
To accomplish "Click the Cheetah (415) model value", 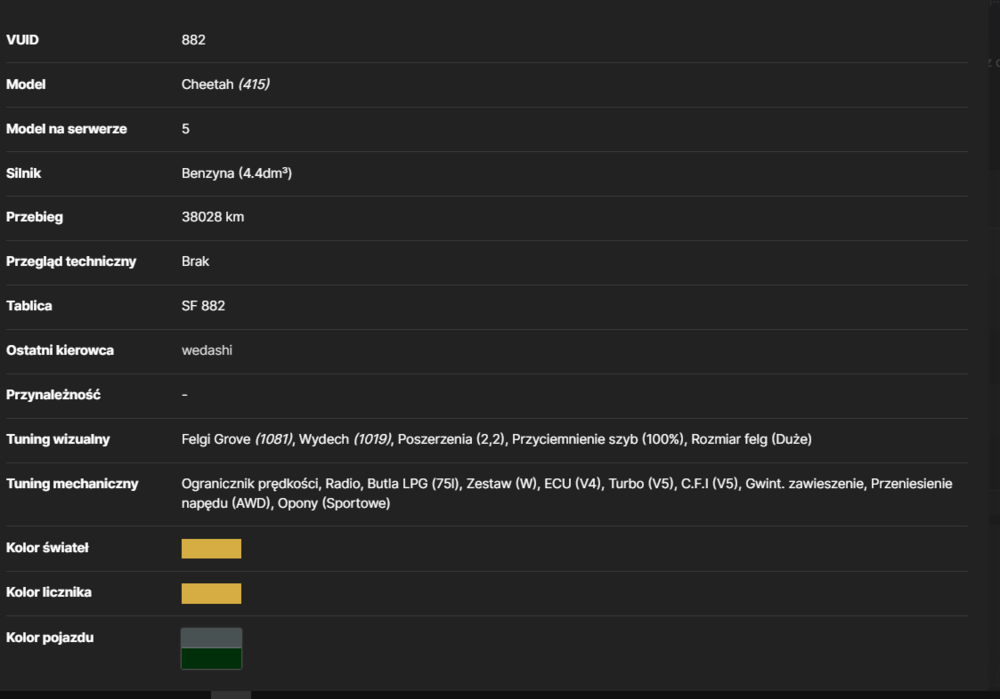I will [x=225, y=84].
